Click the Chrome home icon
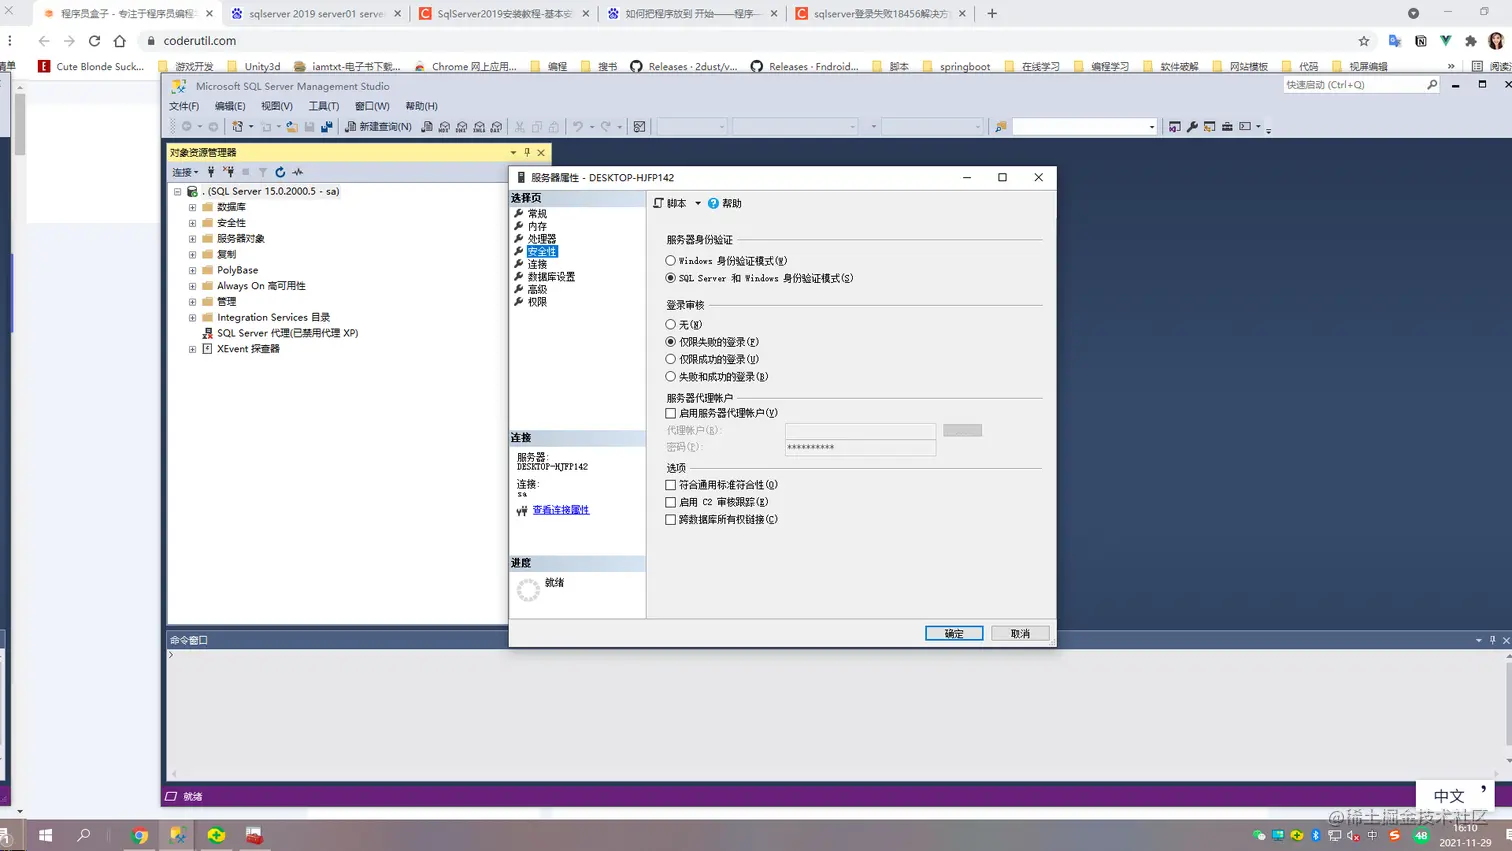 (x=120, y=41)
